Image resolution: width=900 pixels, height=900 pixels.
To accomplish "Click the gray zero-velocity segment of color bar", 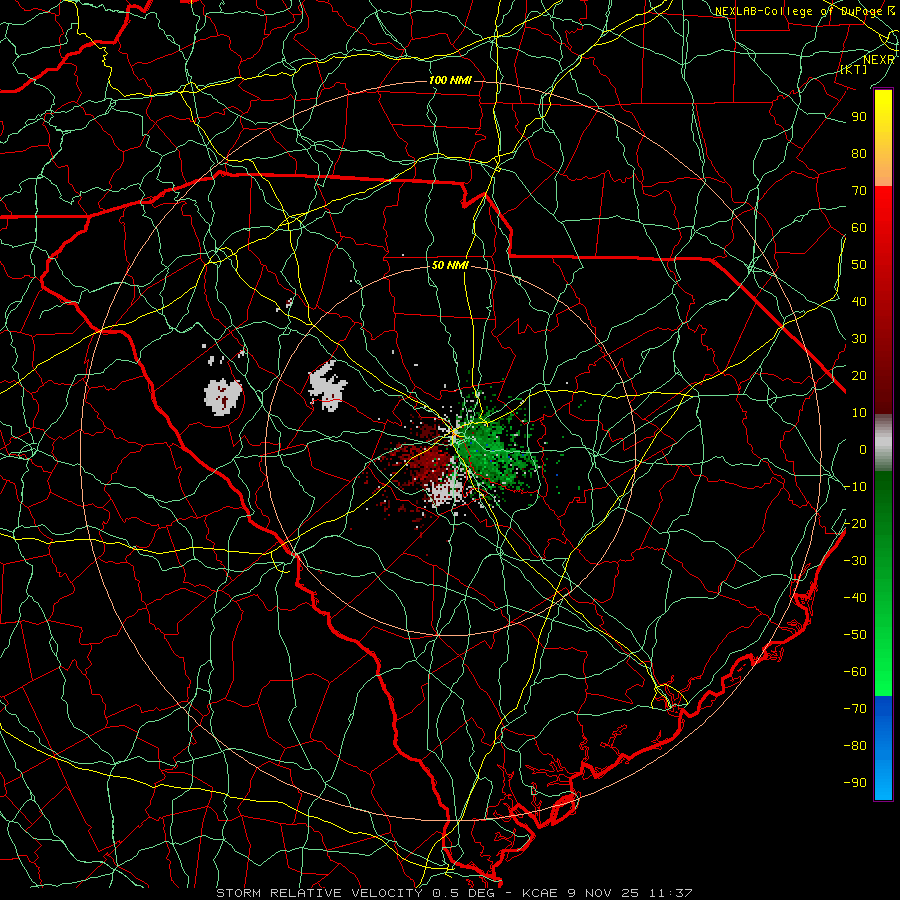I will [883, 443].
